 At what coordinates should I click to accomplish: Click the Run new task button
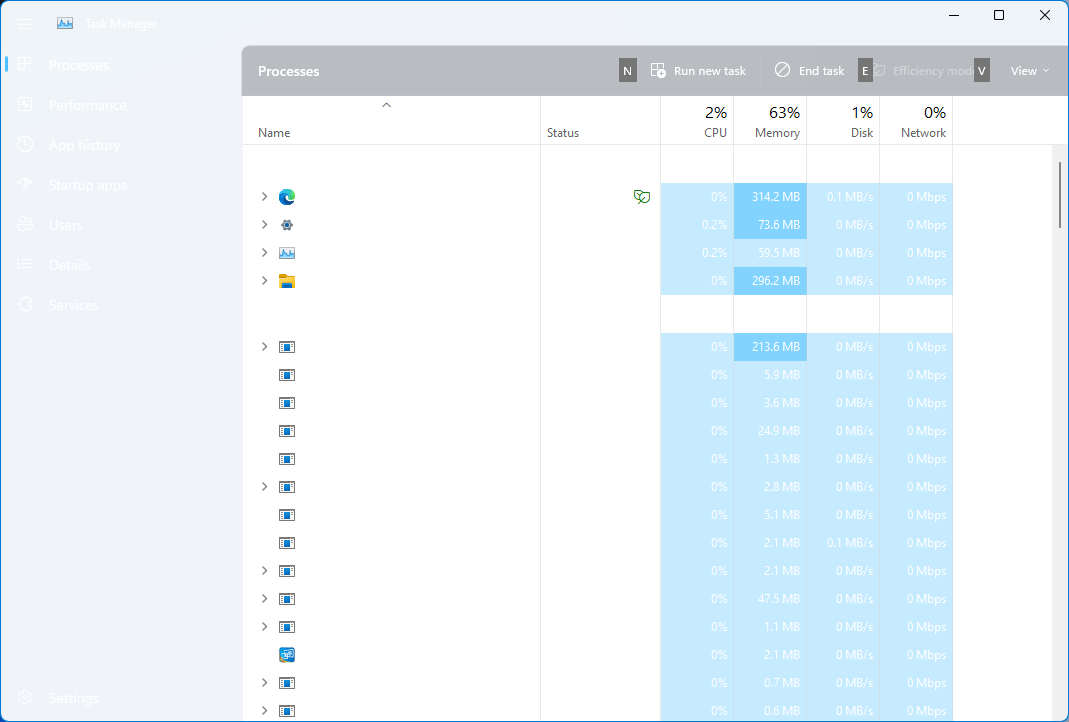click(698, 71)
